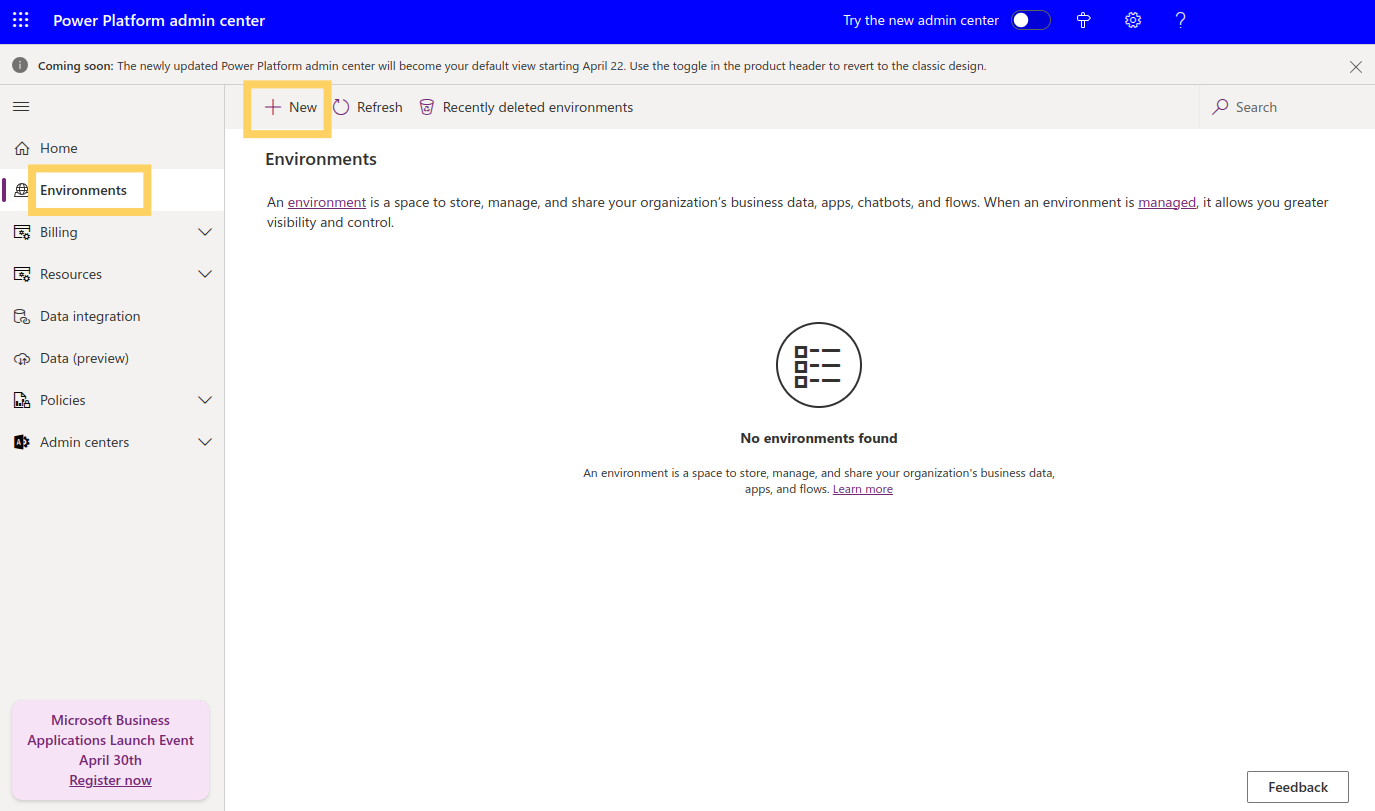Screen dimensions: 1375x811
Task: Click the recycle bin icon in toolbar
Action: [427, 107]
